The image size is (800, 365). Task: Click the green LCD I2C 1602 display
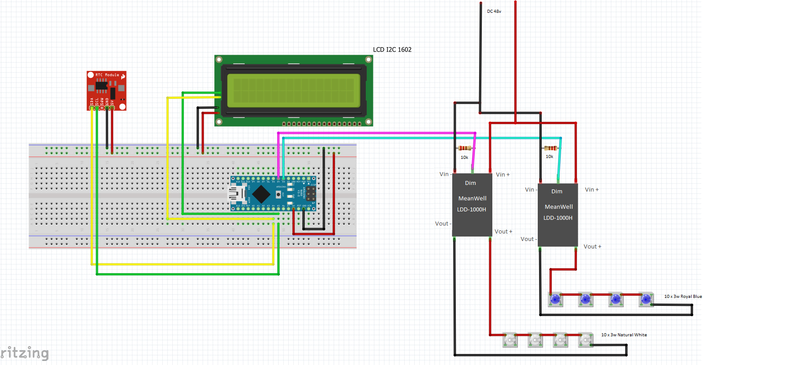[x=293, y=90]
